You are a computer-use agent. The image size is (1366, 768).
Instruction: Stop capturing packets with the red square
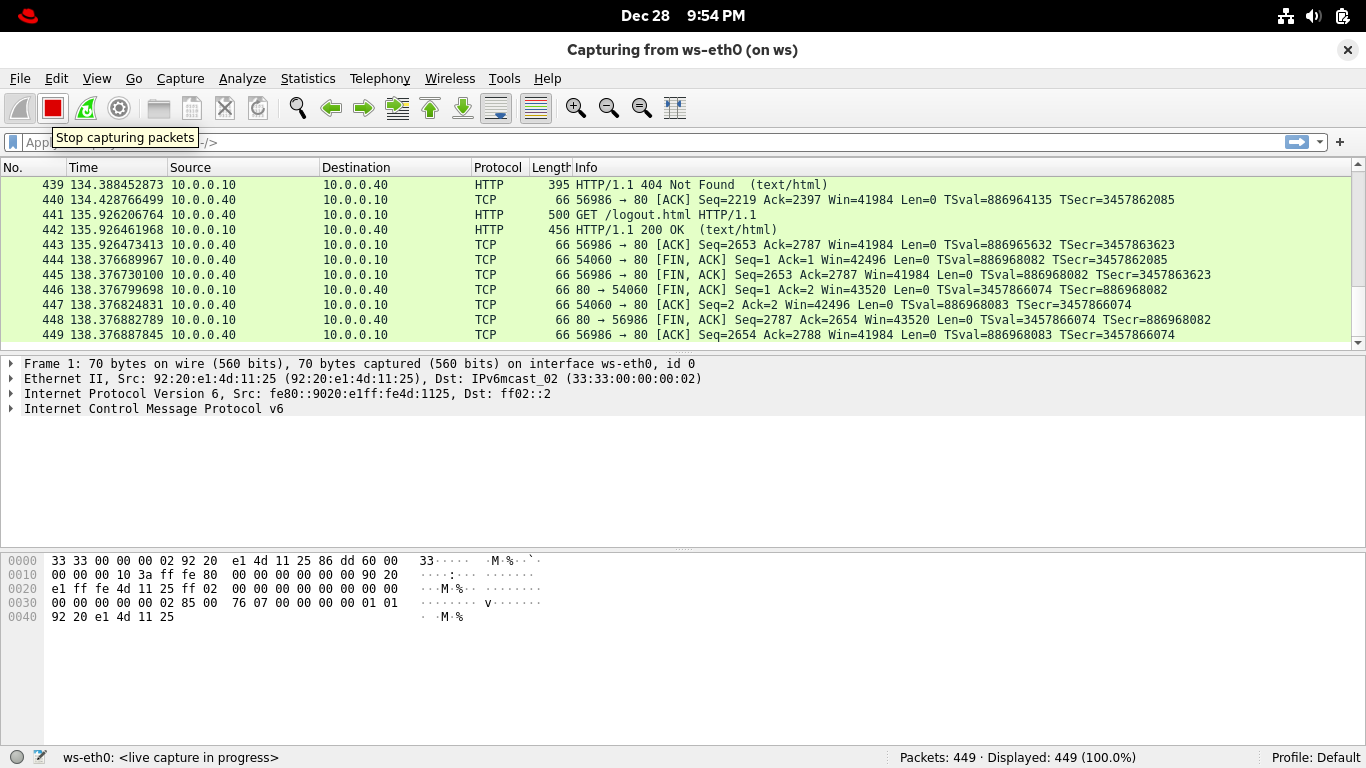click(53, 108)
